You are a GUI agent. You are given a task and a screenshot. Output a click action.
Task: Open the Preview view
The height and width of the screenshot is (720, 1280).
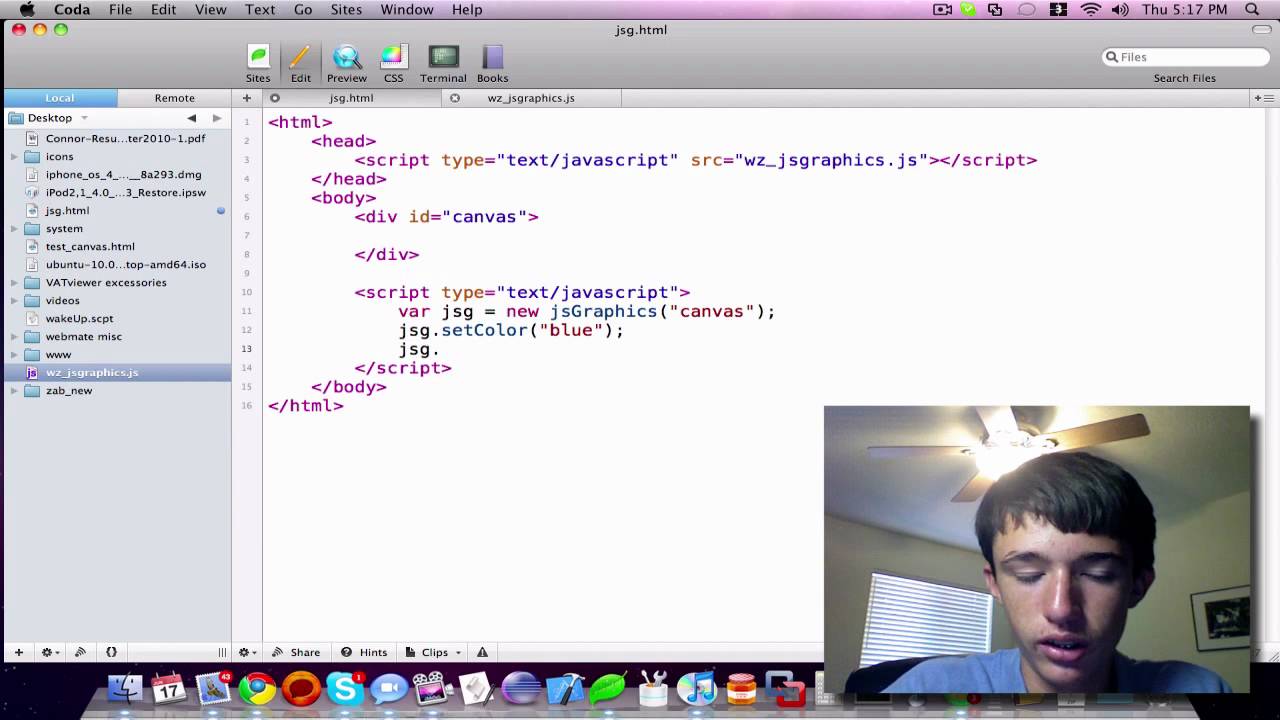pos(347,64)
